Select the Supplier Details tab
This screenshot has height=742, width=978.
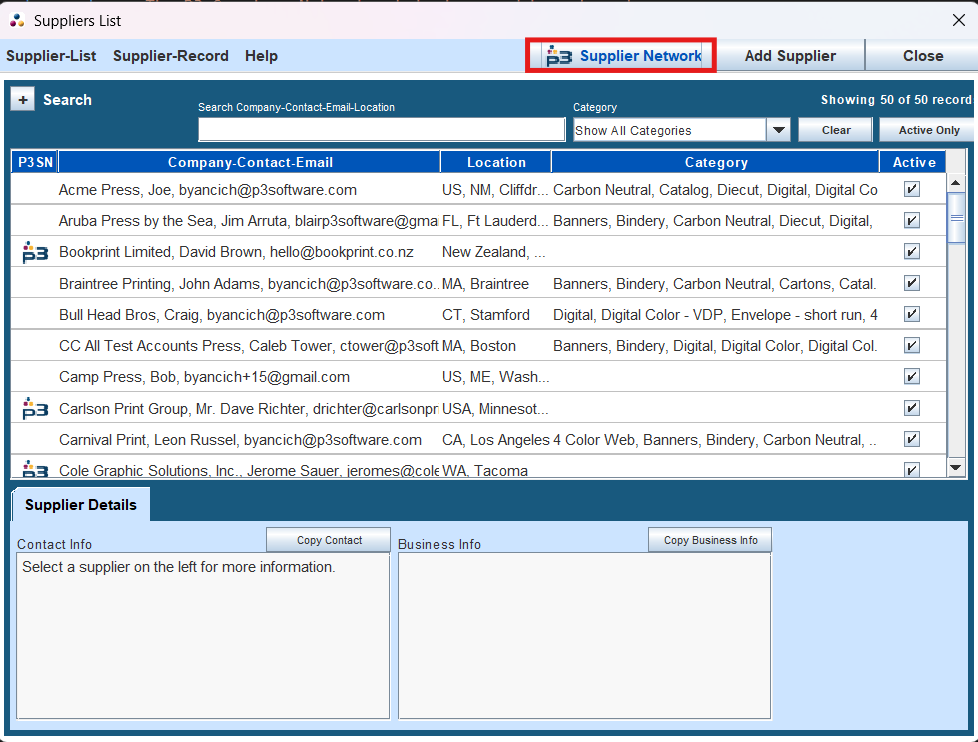tap(81, 505)
